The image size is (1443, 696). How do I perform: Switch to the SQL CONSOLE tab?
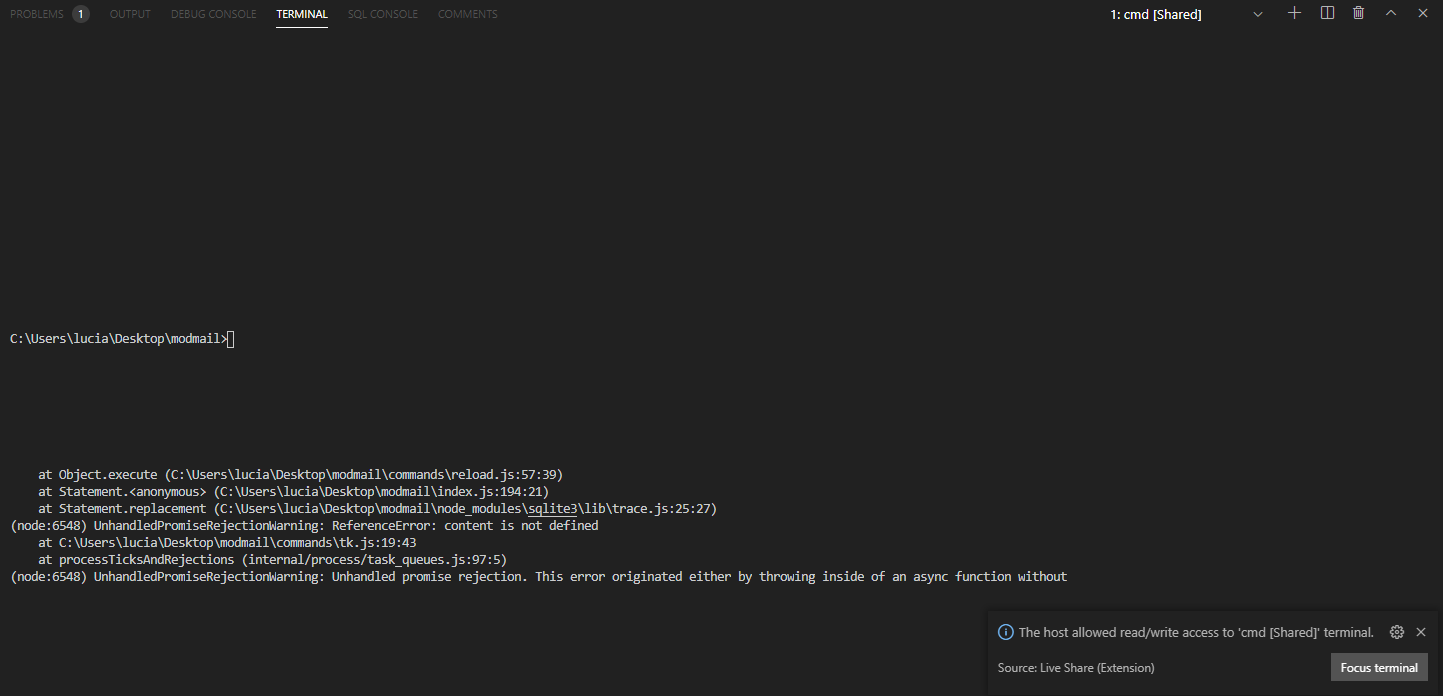[x=383, y=14]
